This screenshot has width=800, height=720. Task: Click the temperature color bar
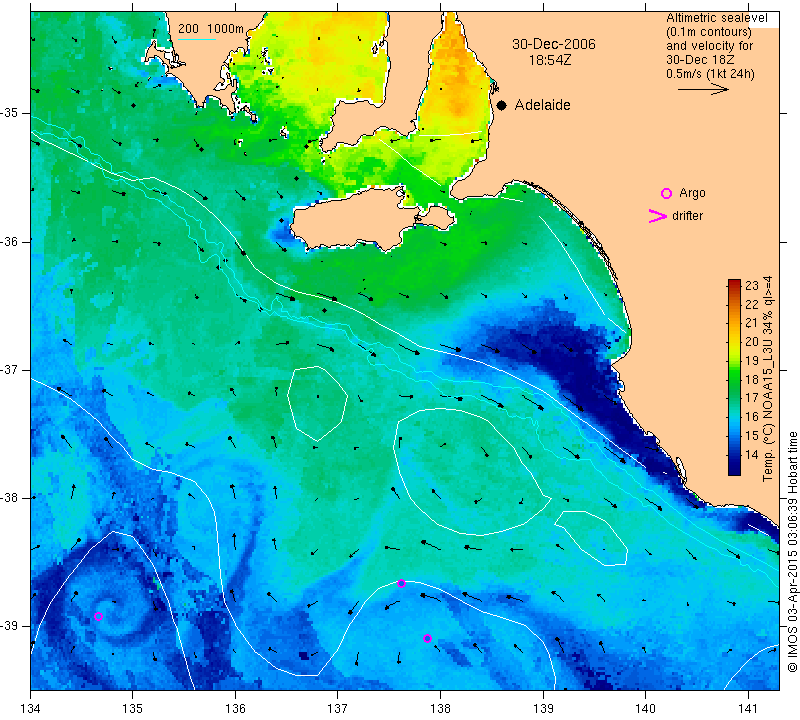734,377
